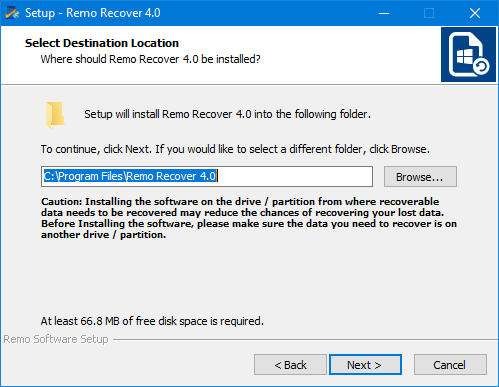Close the Setup window with X
This screenshot has width=499, height=387.
(x=475, y=13)
